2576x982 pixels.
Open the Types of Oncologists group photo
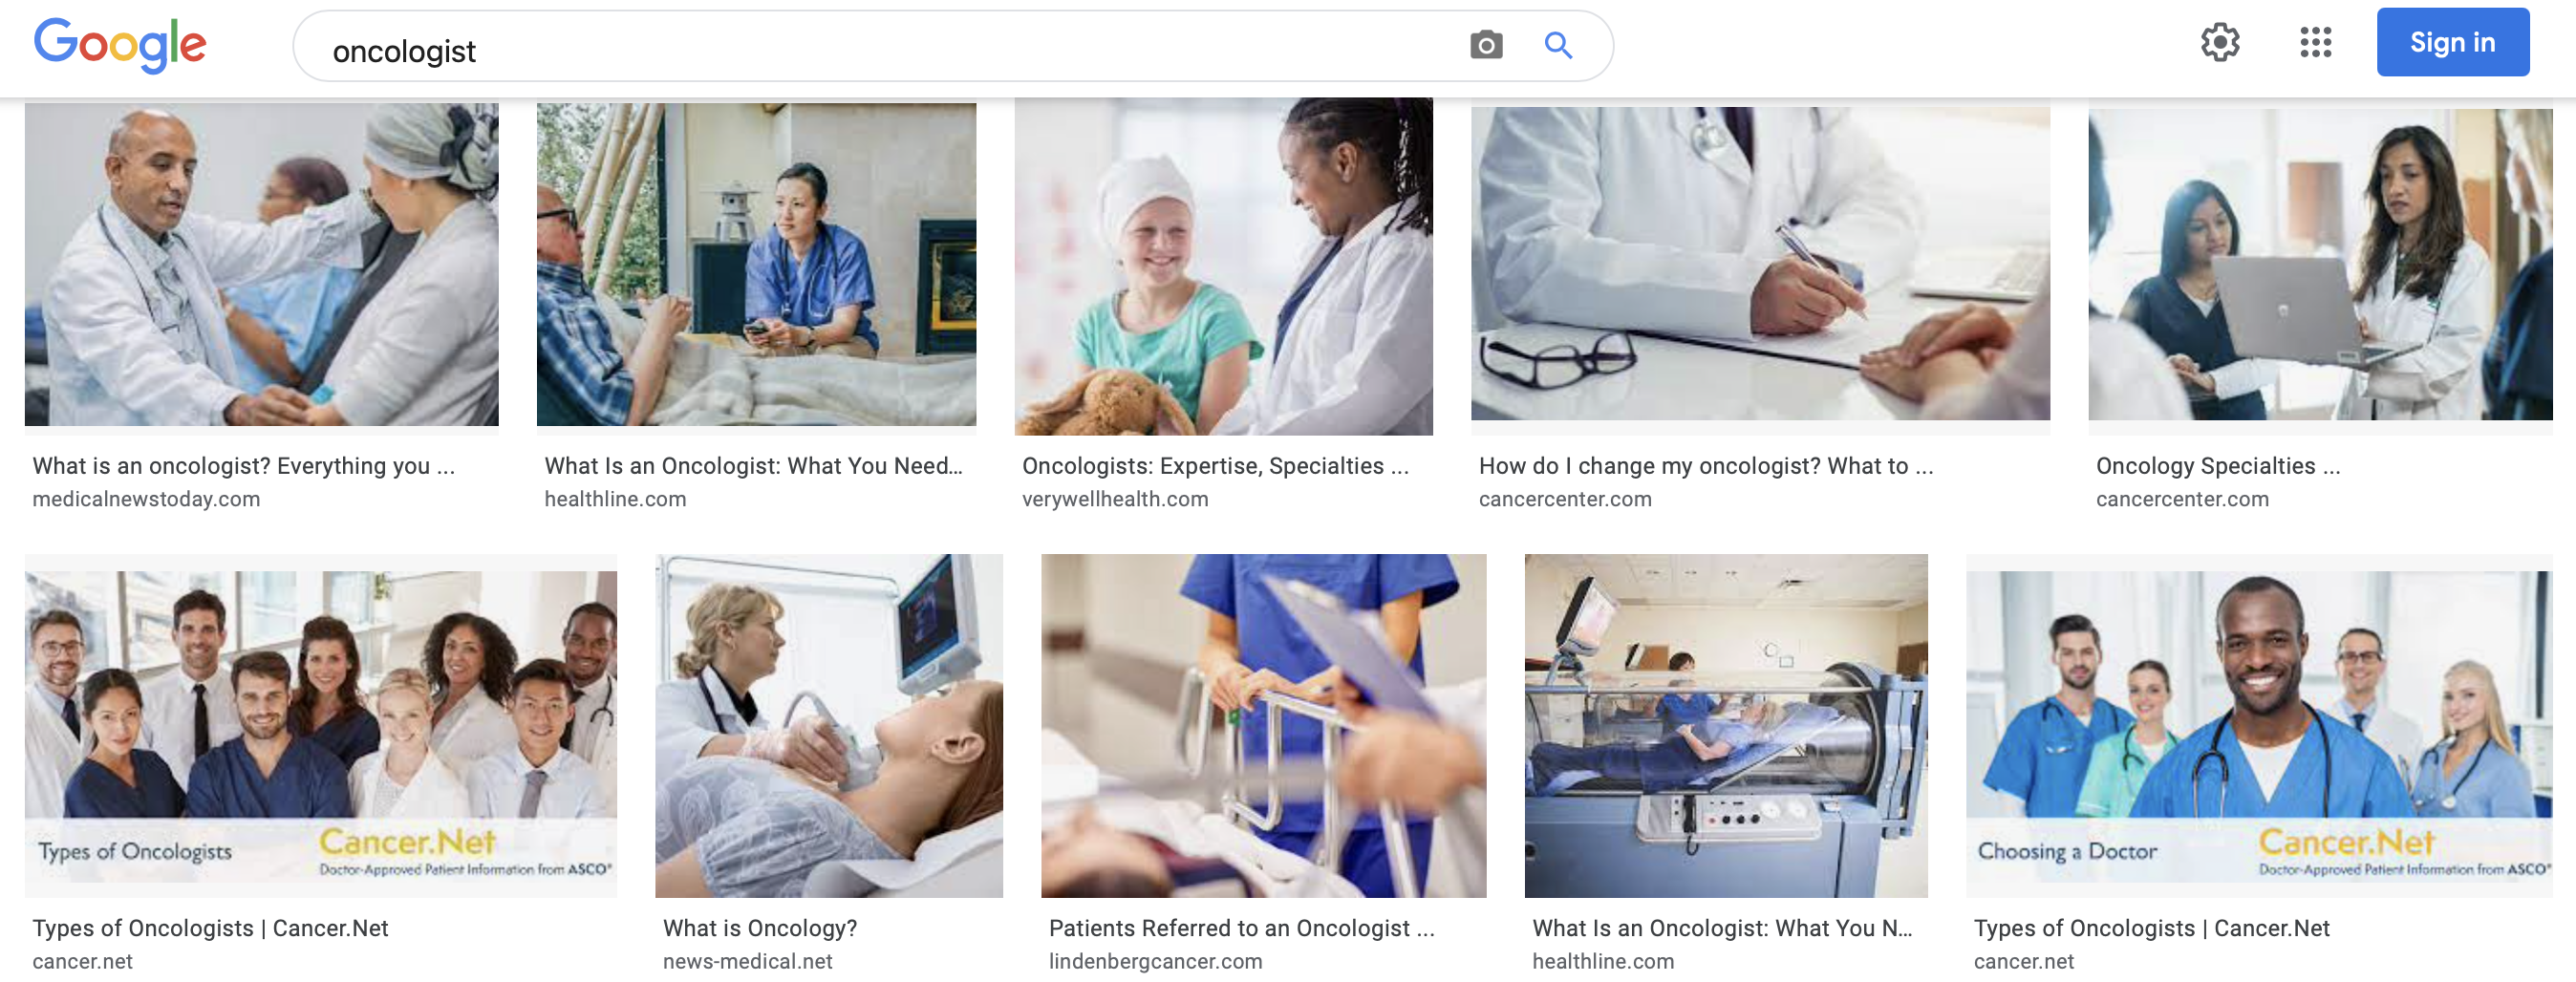click(x=321, y=726)
